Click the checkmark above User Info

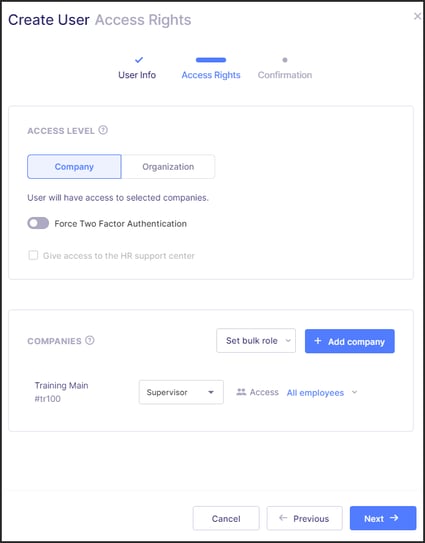pyautogui.click(x=139, y=60)
